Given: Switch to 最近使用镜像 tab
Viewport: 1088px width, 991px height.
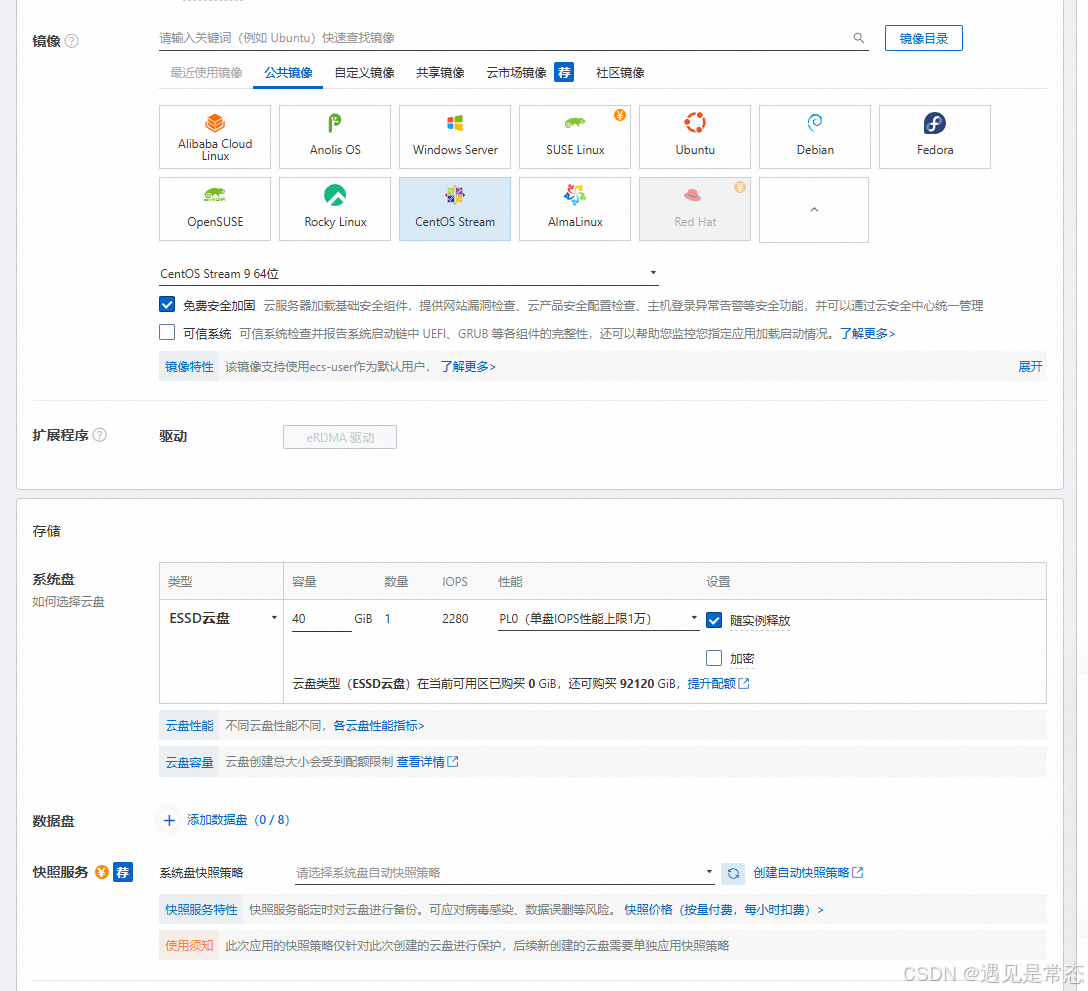Looking at the screenshot, I should tap(206, 73).
